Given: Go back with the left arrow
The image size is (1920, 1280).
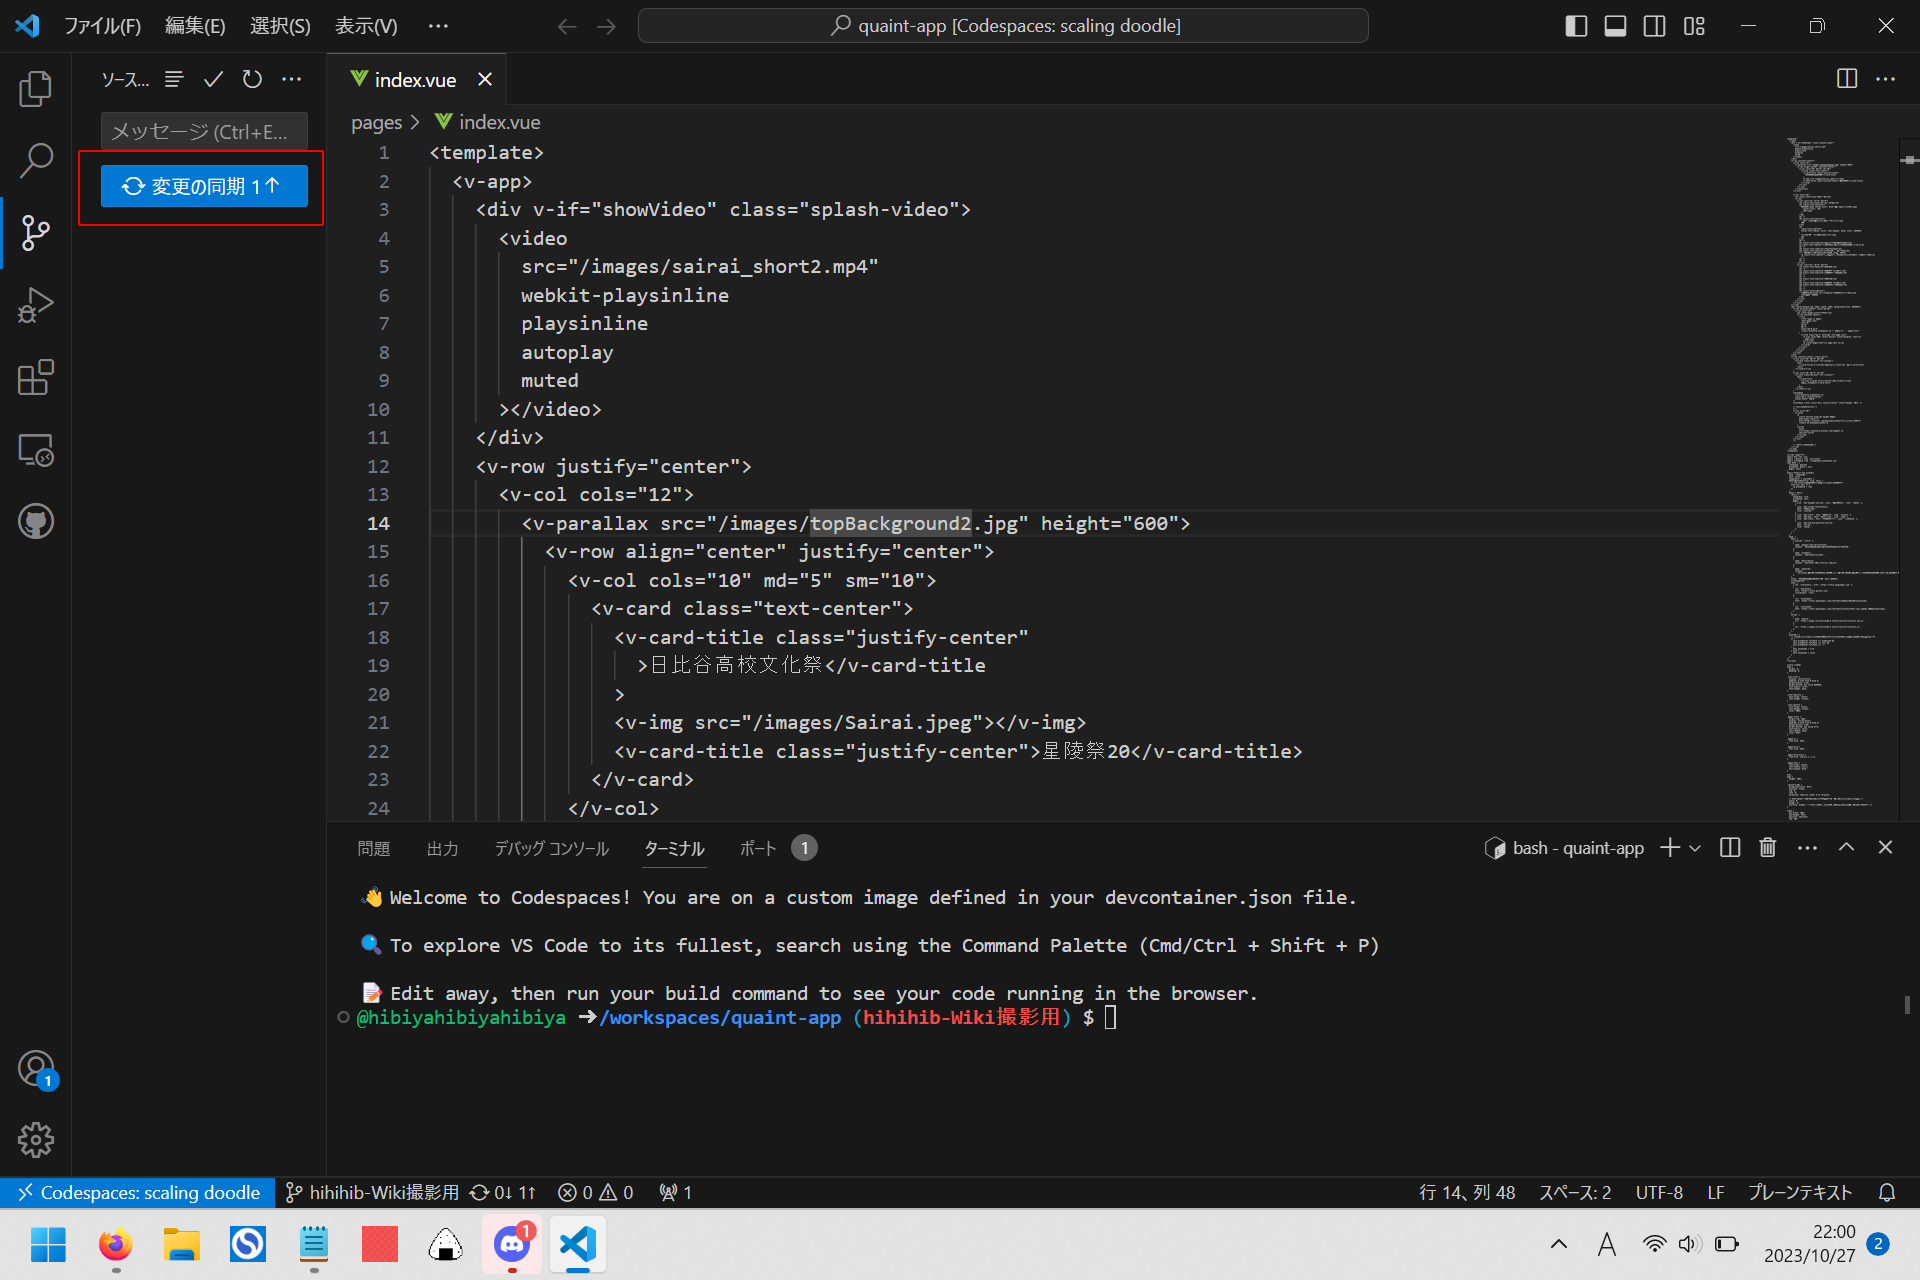Looking at the screenshot, I should tap(567, 26).
